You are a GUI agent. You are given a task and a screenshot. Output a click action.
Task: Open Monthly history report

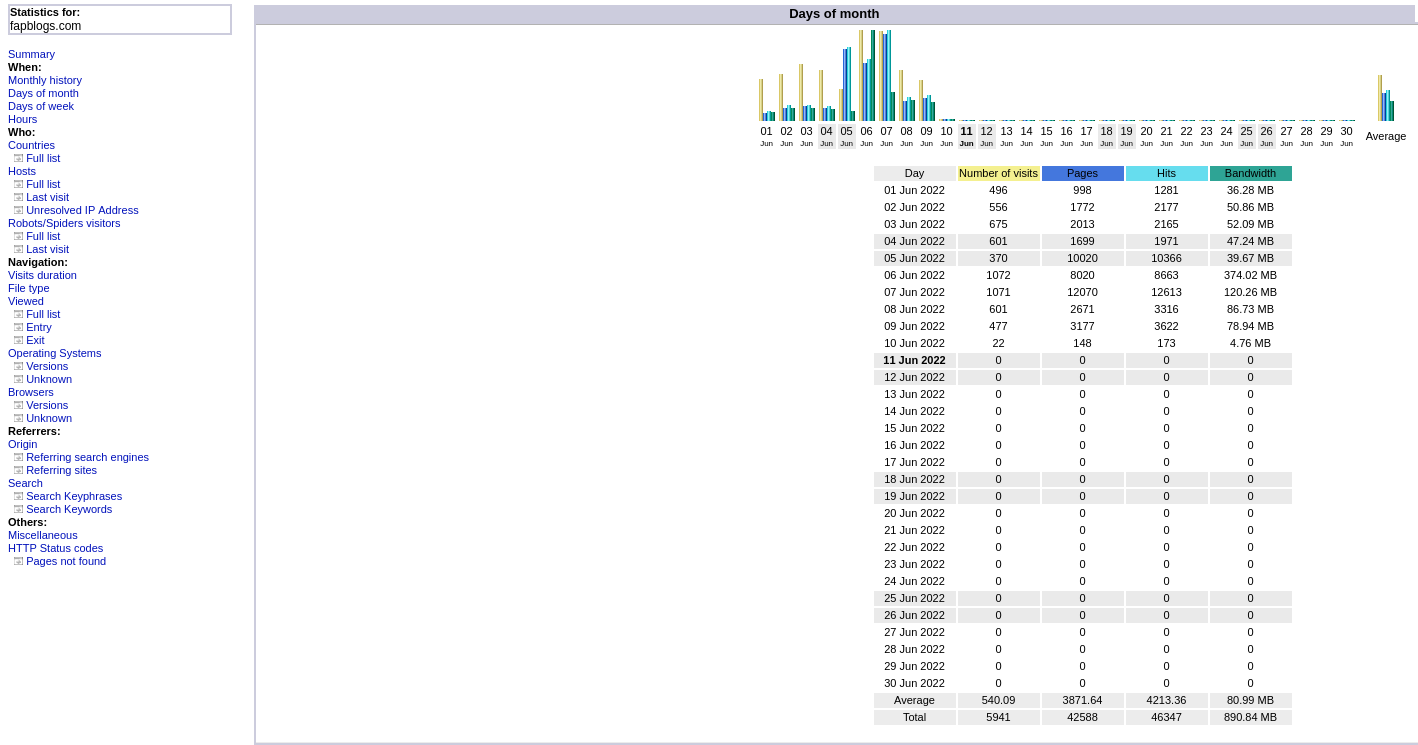pyautogui.click(x=45, y=80)
